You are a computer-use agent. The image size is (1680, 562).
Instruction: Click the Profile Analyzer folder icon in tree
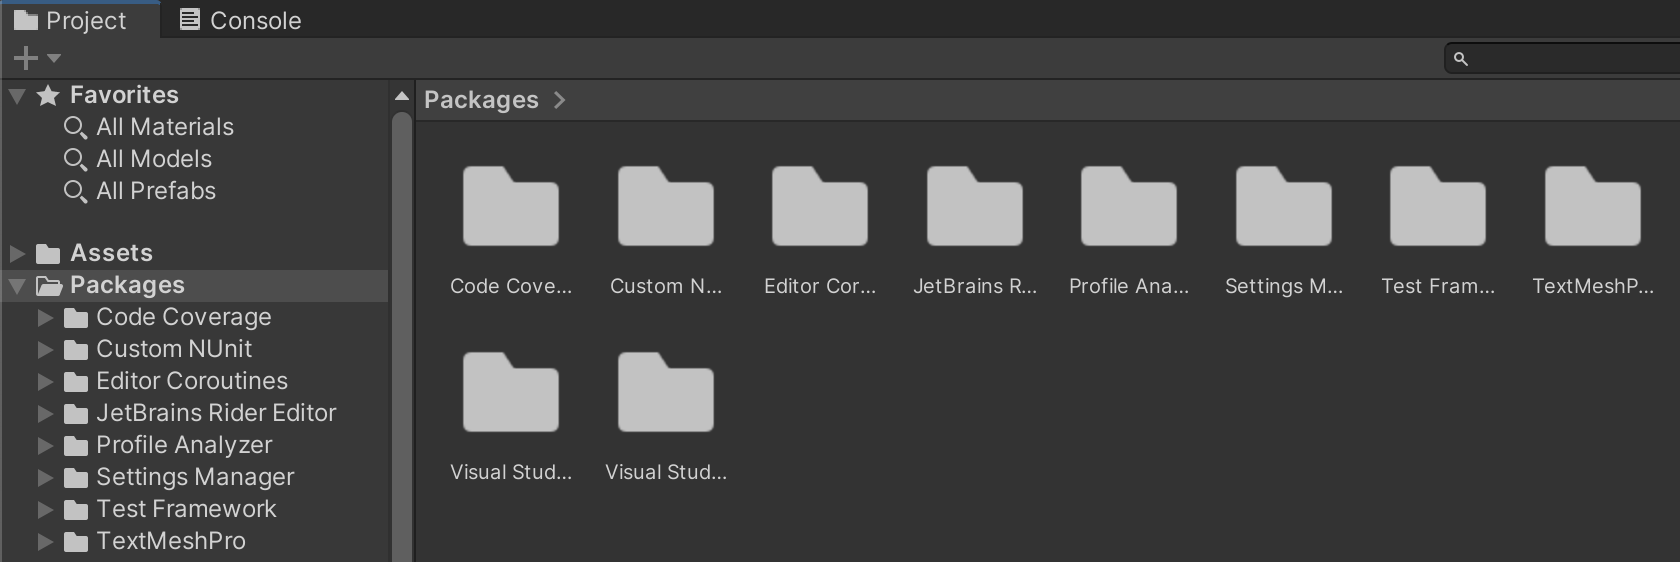(x=76, y=446)
